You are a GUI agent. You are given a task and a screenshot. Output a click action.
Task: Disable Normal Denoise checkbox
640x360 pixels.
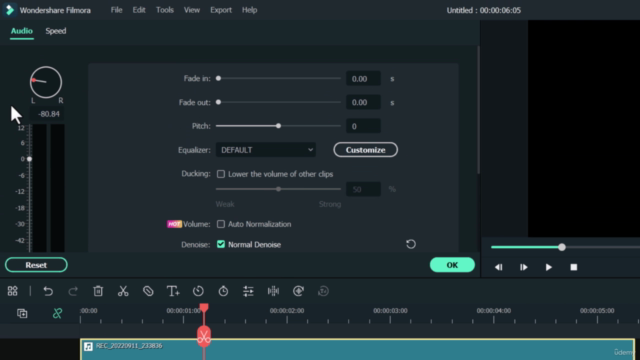221,244
